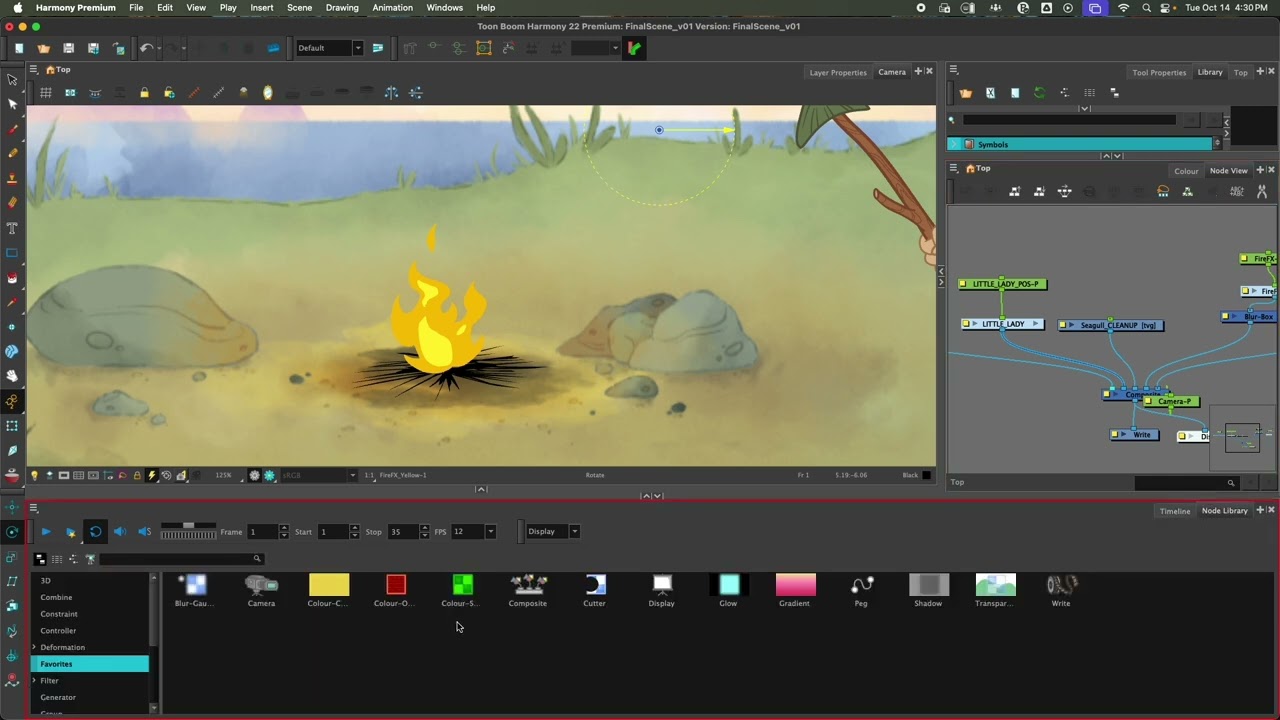Click the Shadow node icon
The height and width of the screenshot is (720, 1280).
[x=929, y=585]
